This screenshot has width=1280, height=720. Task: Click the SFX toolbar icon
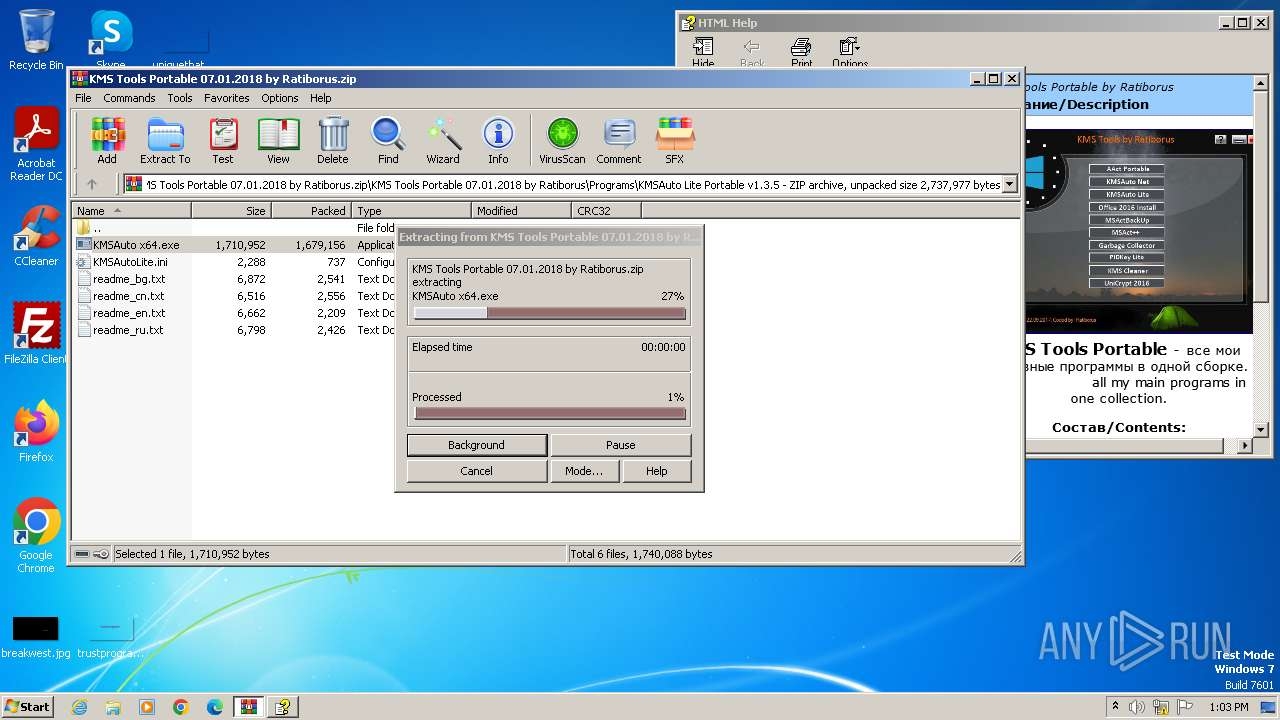coord(675,140)
